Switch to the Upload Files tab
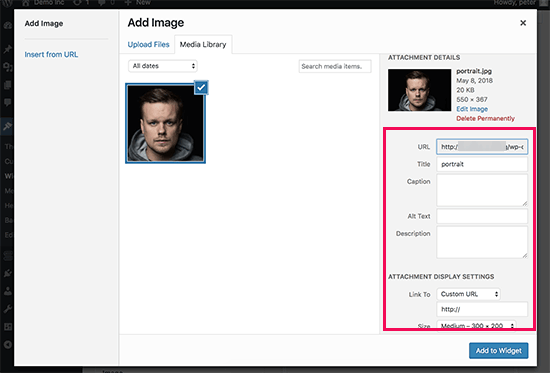Screen dimensions: 550x373 coord(148,45)
